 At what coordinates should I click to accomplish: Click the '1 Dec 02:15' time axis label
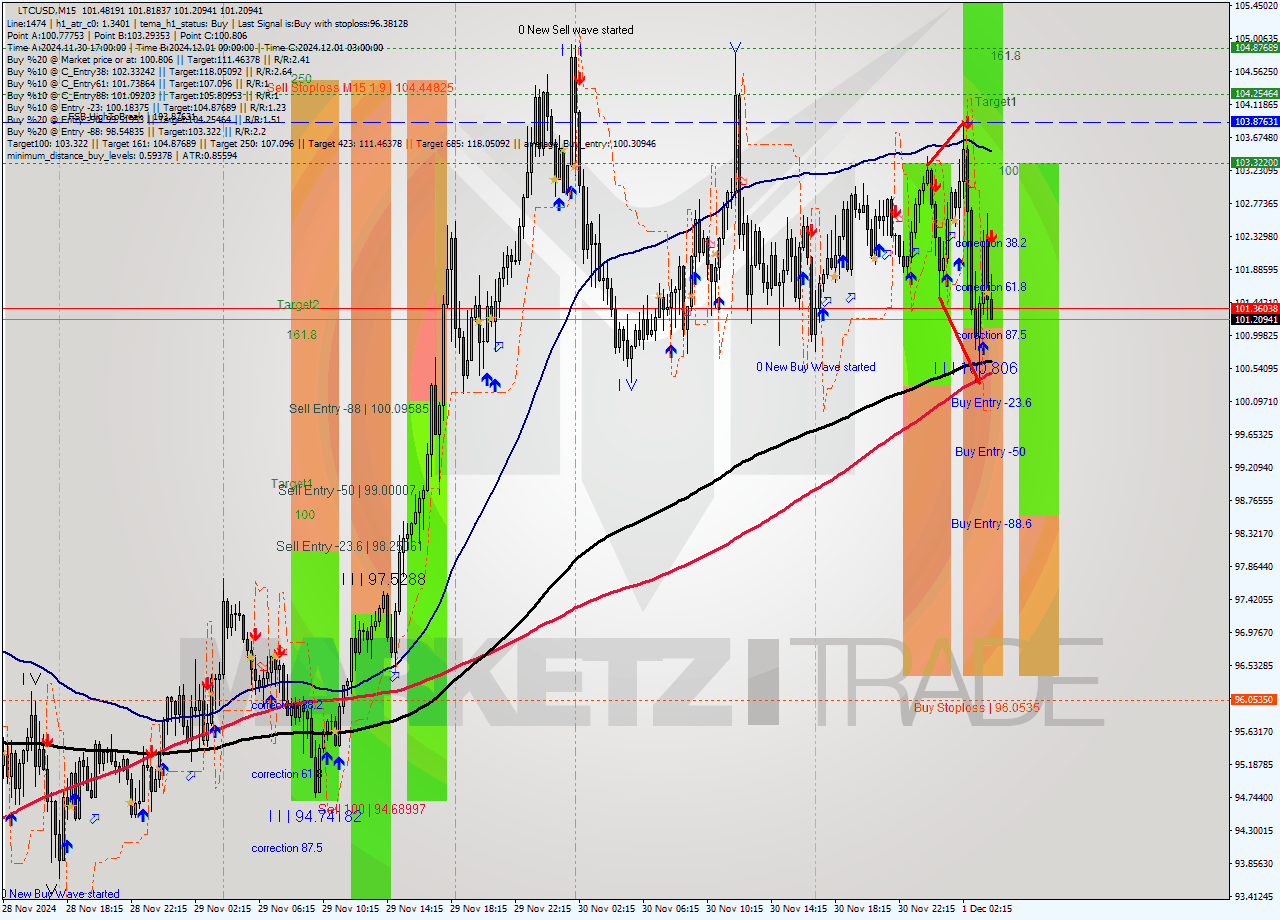tap(987, 909)
